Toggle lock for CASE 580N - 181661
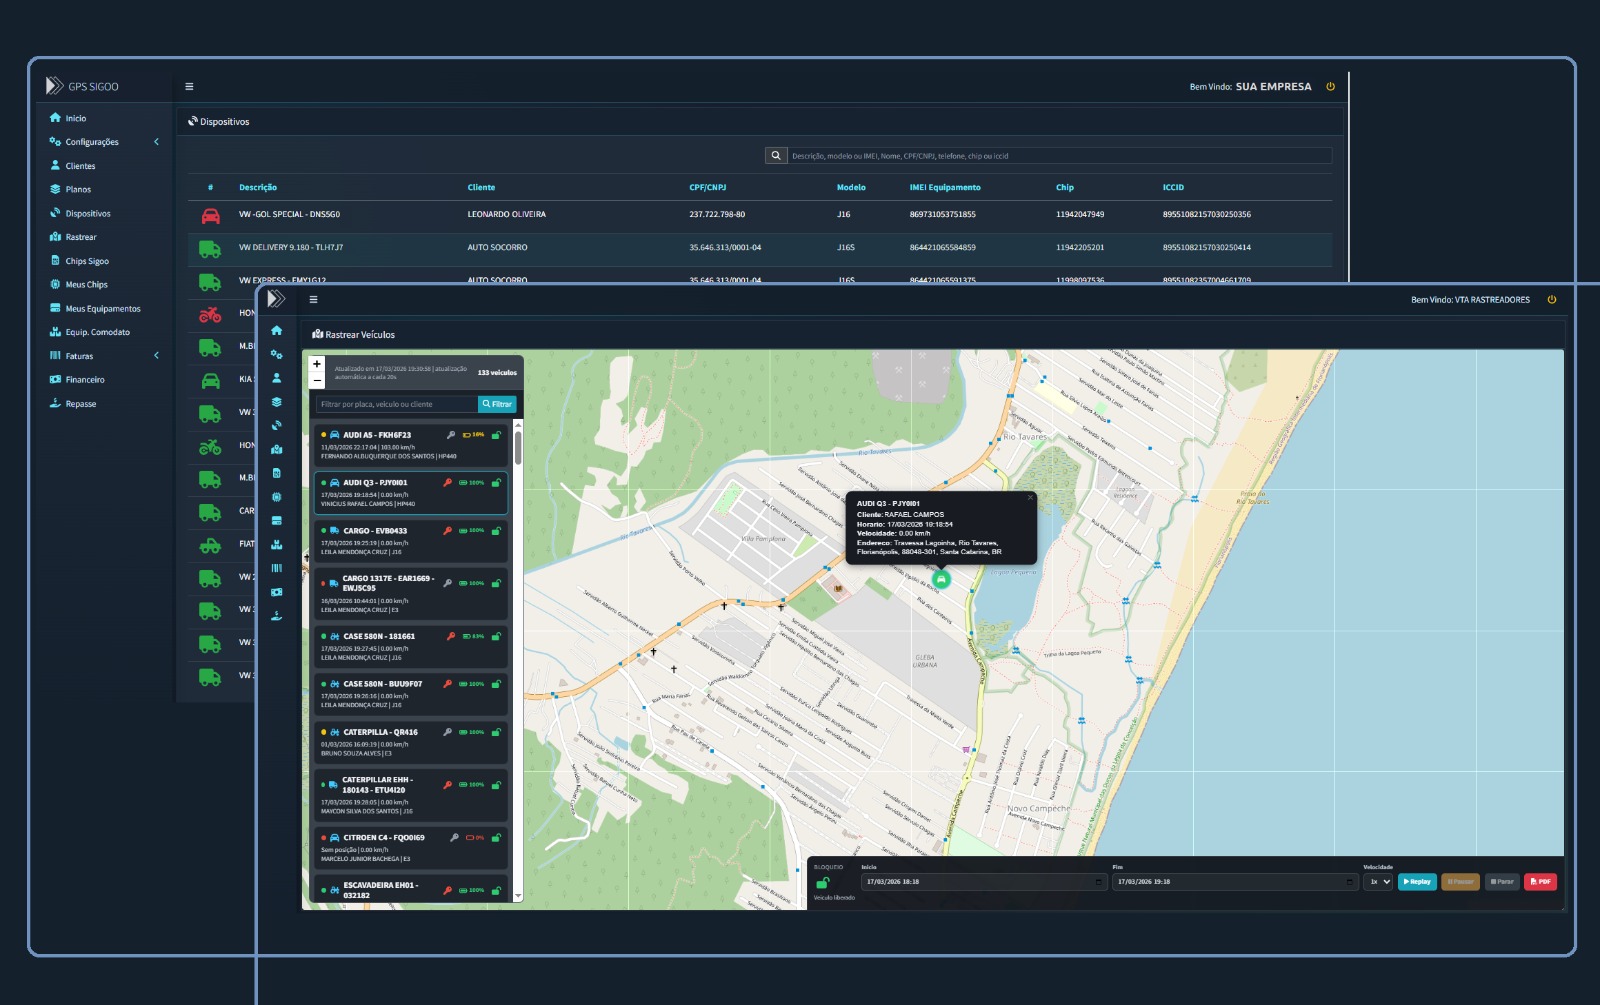The image size is (1600, 1005). 496,636
